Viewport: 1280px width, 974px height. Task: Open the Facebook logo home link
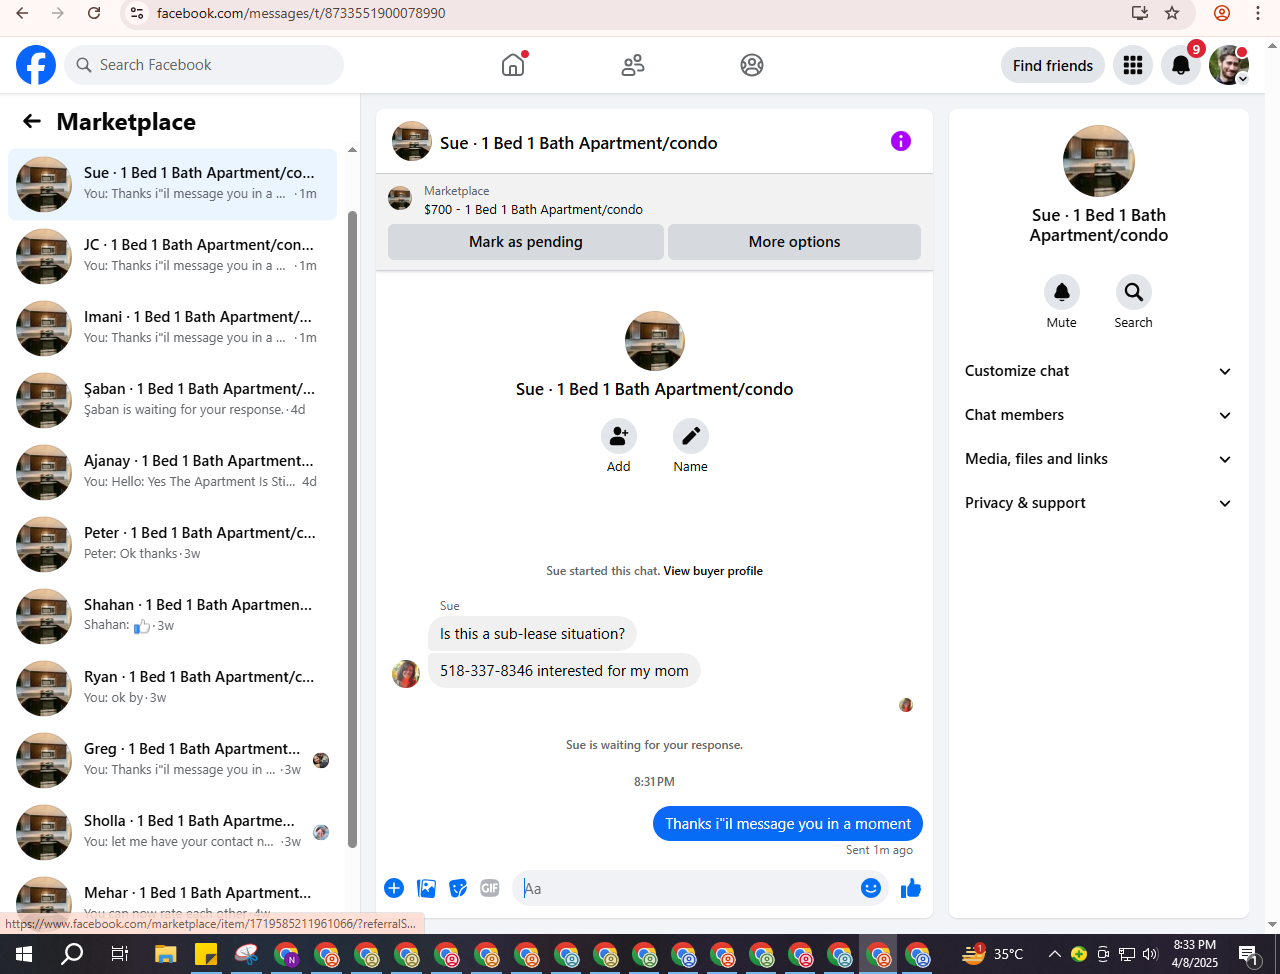36,65
